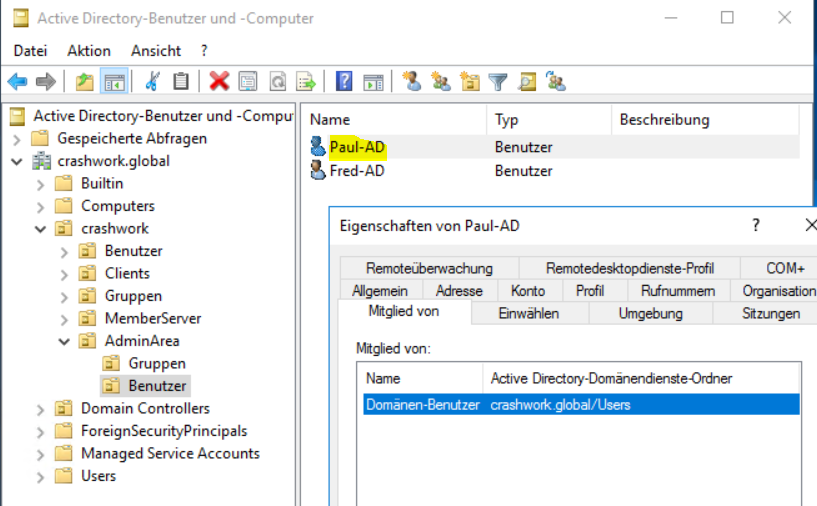Screen dimensions: 817x506
Task: Select the Fred-AD user row
Action: [x=554, y=170]
